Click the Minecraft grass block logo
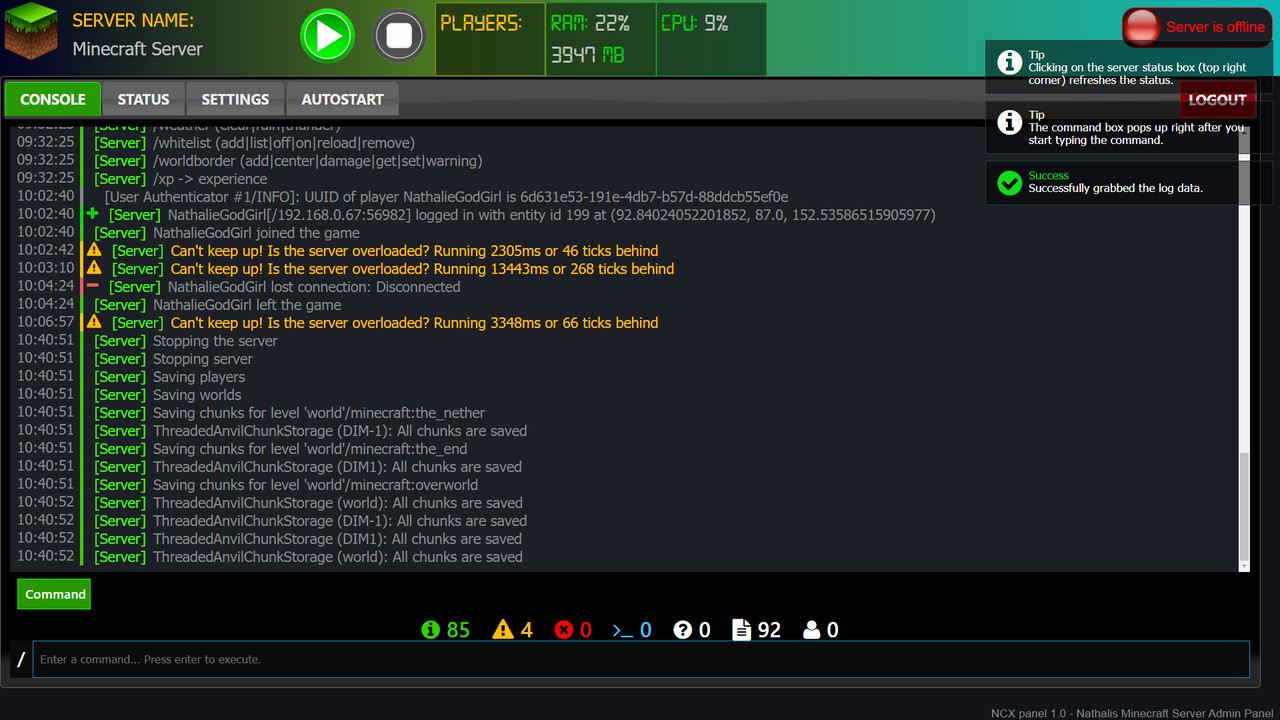The height and width of the screenshot is (720, 1280). click(x=30, y=30)
